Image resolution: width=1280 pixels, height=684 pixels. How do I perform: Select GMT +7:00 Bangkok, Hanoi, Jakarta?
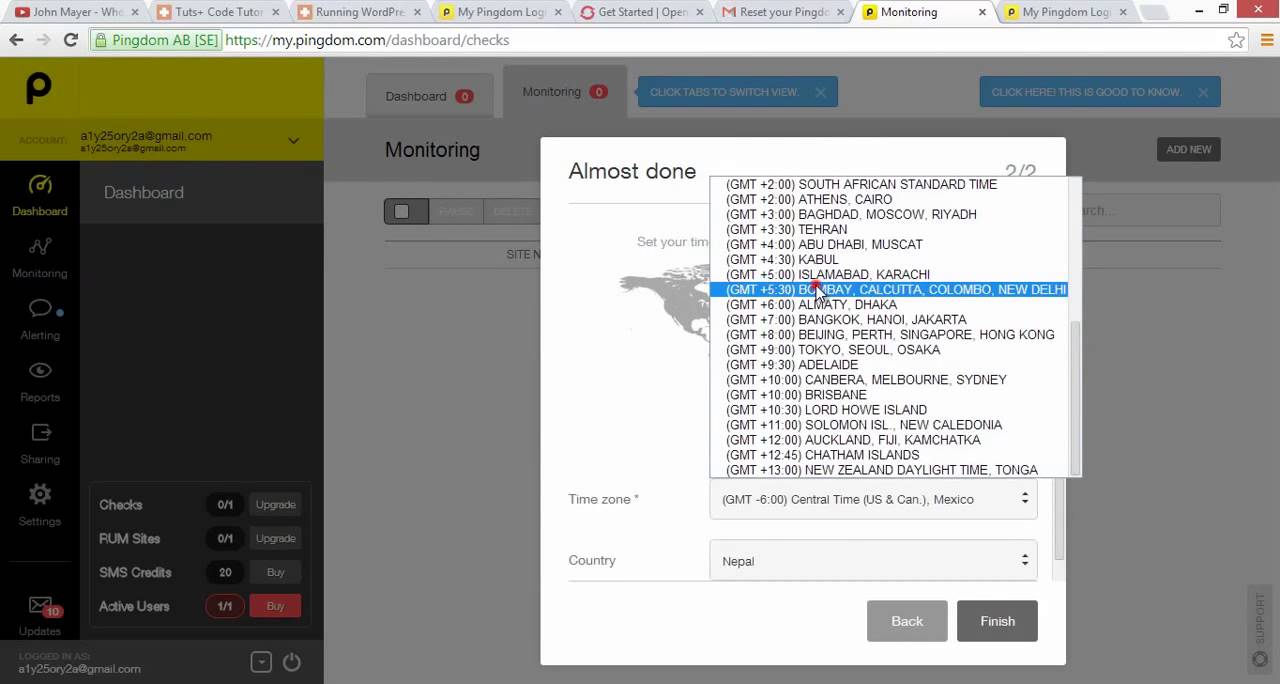890,319
